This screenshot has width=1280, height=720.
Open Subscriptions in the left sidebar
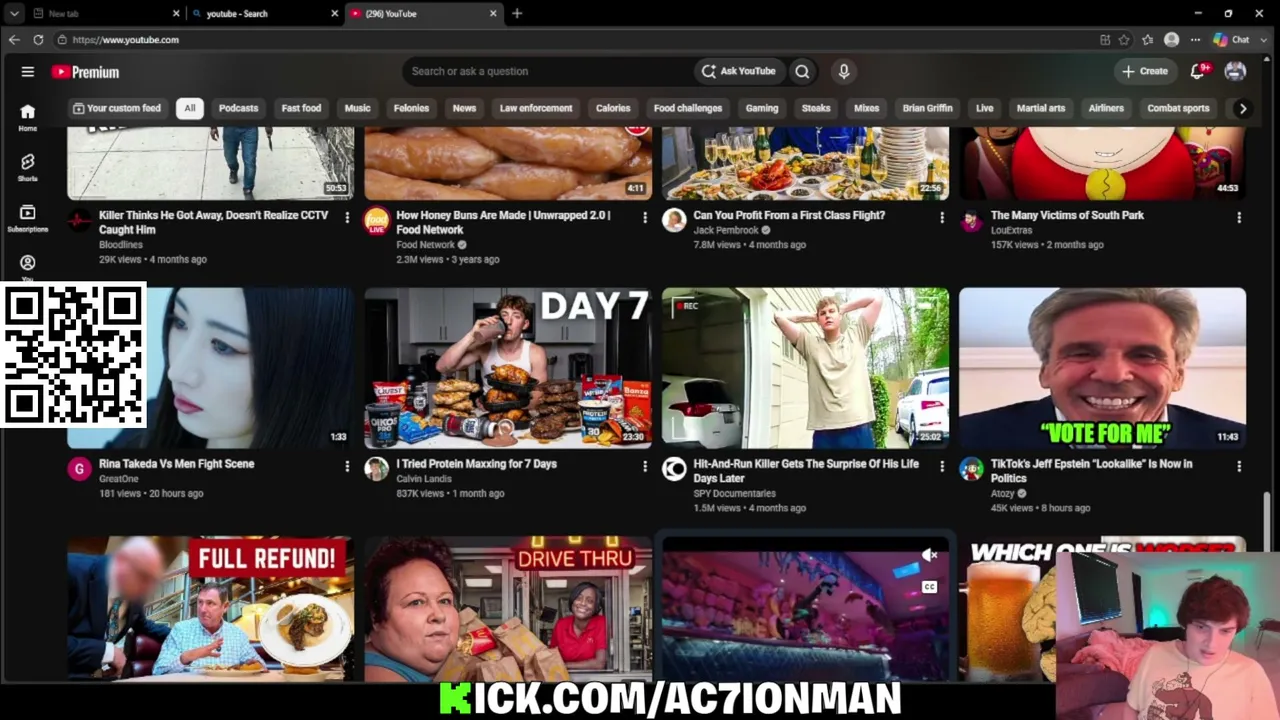click(x=27, y=218)
